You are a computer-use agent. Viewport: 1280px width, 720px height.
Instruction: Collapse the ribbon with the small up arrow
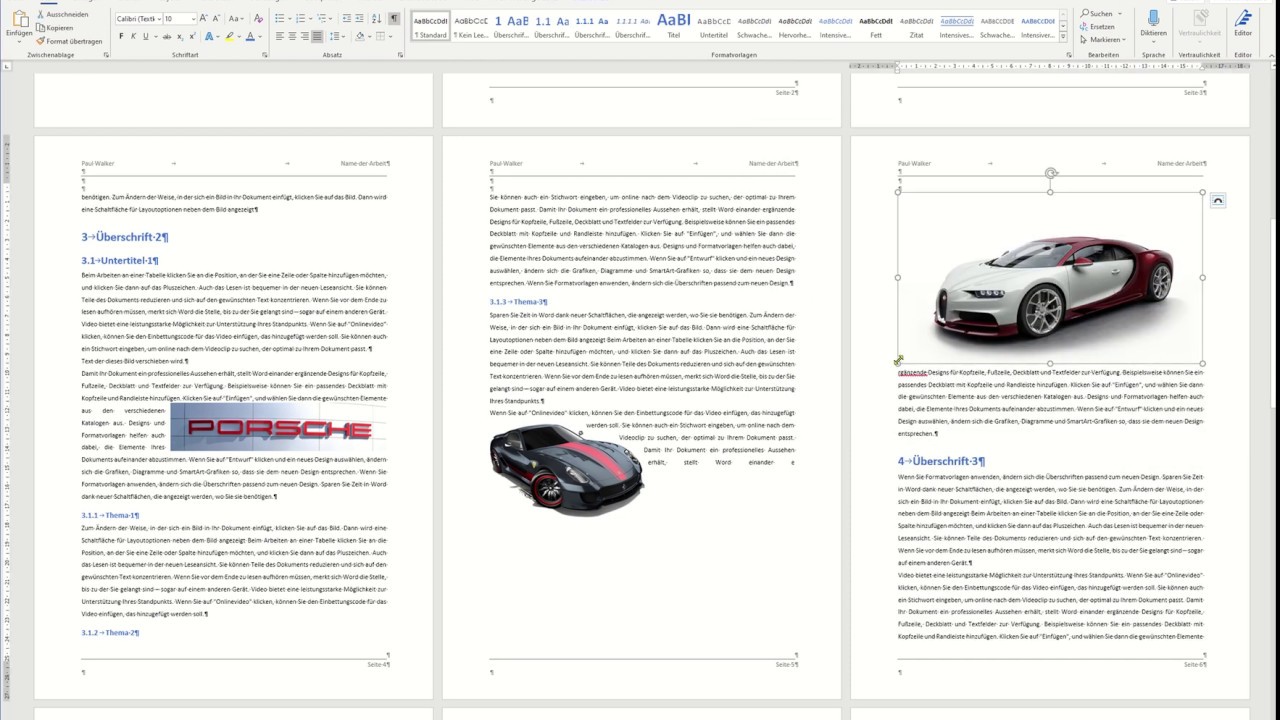[x=1270, y=55]
